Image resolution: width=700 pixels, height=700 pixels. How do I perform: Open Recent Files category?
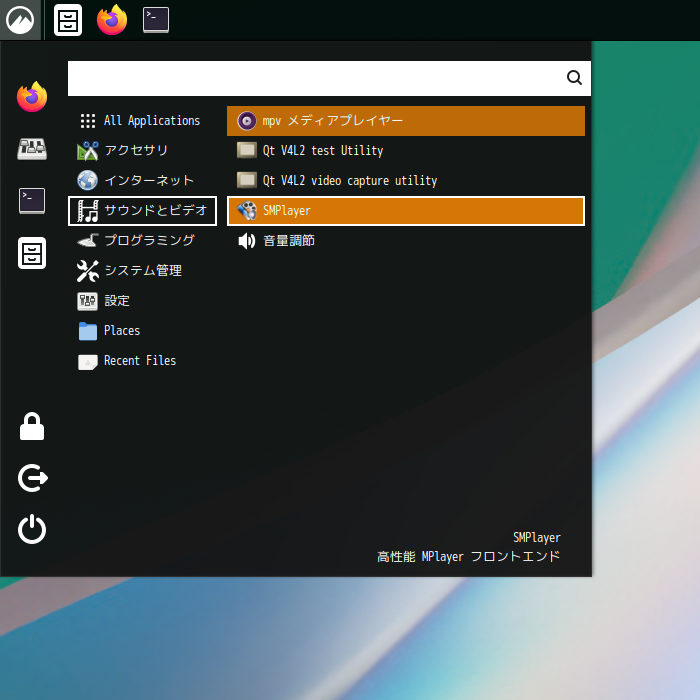point(142,361)
